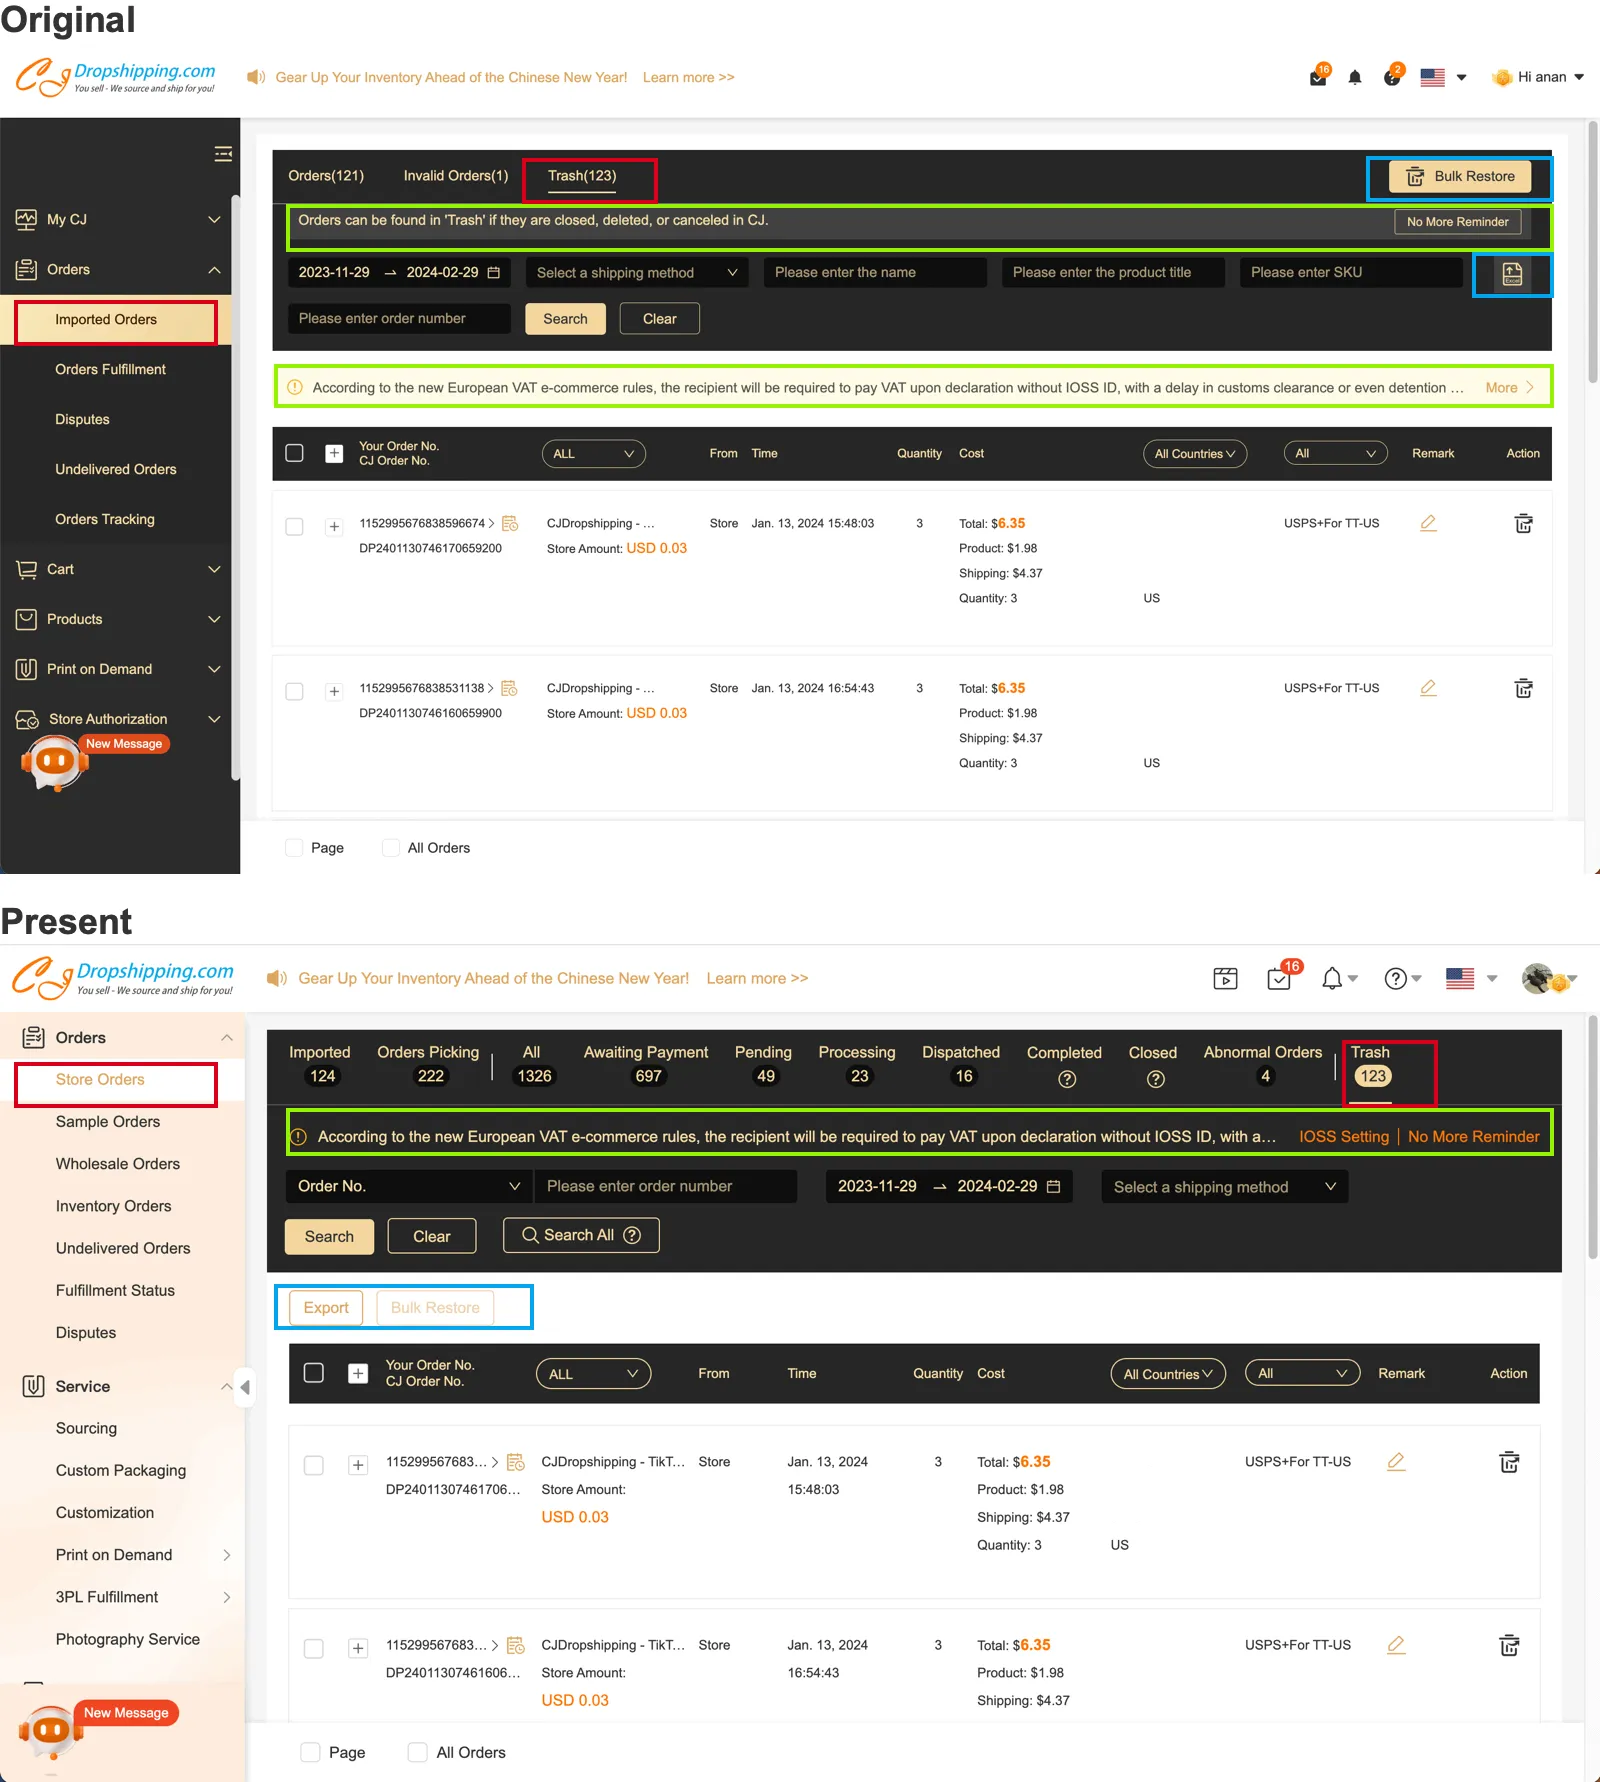Click the question mark inside Search All
This screenshot has height=1782, width=1600.
pyautogui.click(x=632, y=1235)
